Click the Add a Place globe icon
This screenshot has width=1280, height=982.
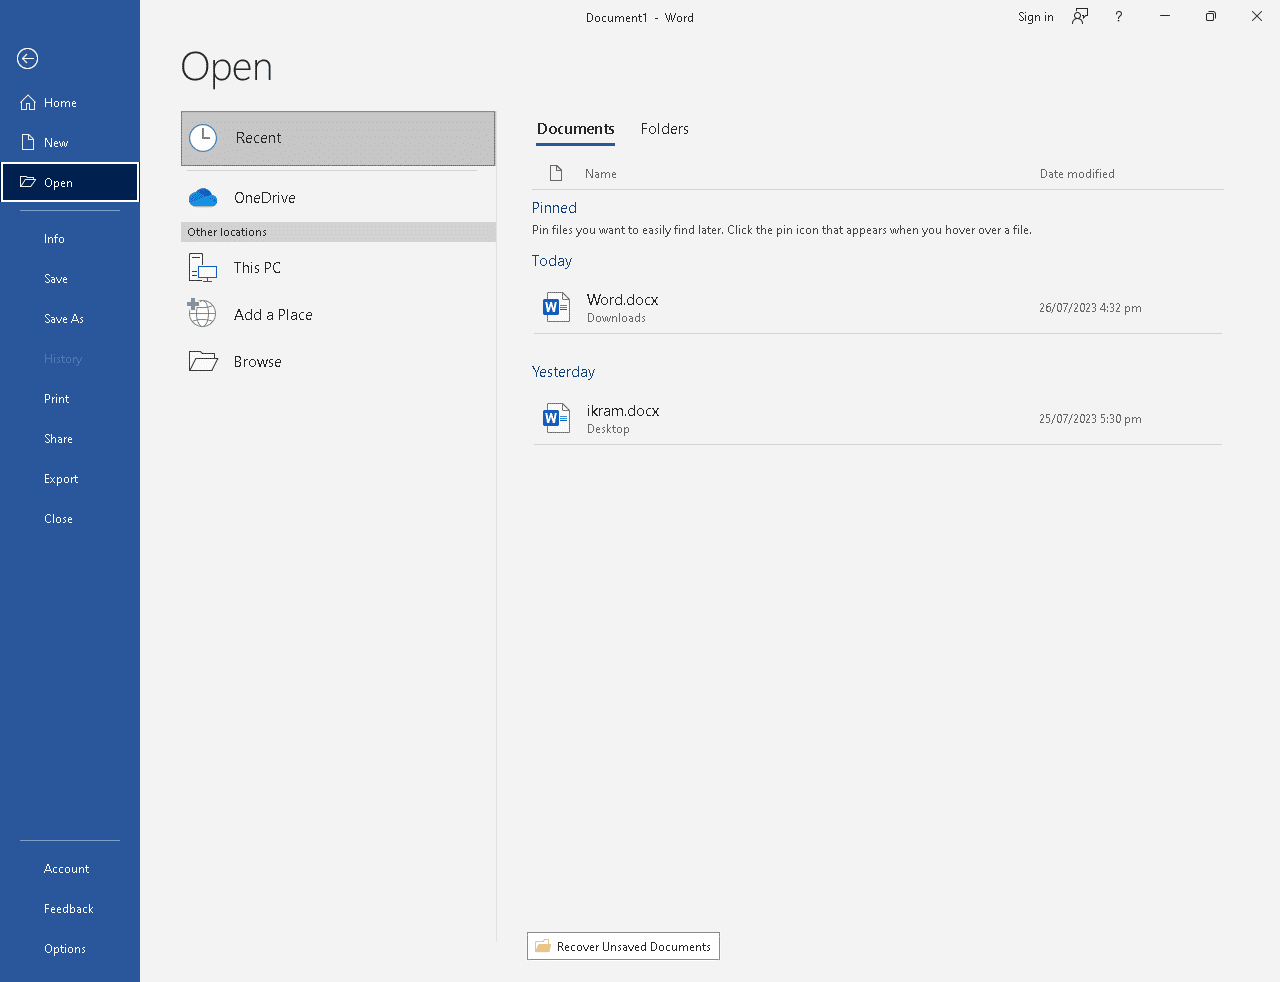click(202, 313)
